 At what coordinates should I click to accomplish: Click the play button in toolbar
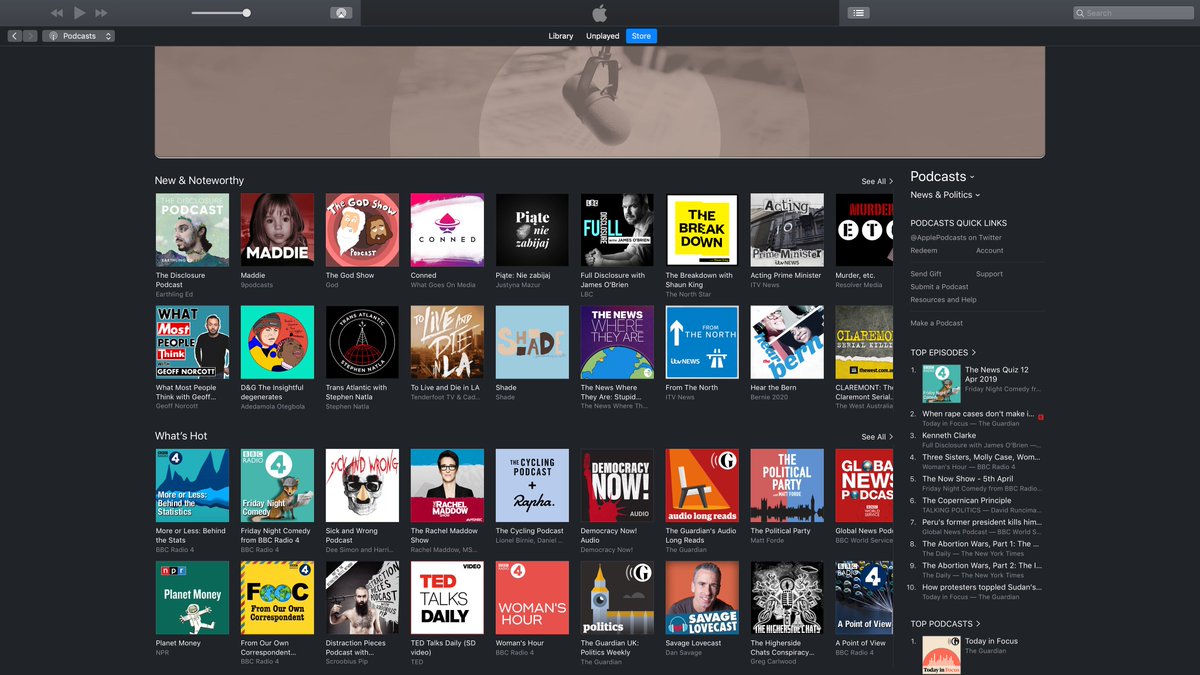79,13
